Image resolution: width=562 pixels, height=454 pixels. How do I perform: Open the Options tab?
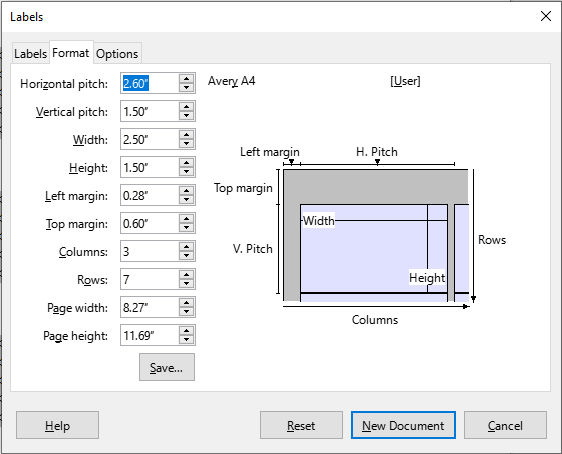(x=117, y=54)
